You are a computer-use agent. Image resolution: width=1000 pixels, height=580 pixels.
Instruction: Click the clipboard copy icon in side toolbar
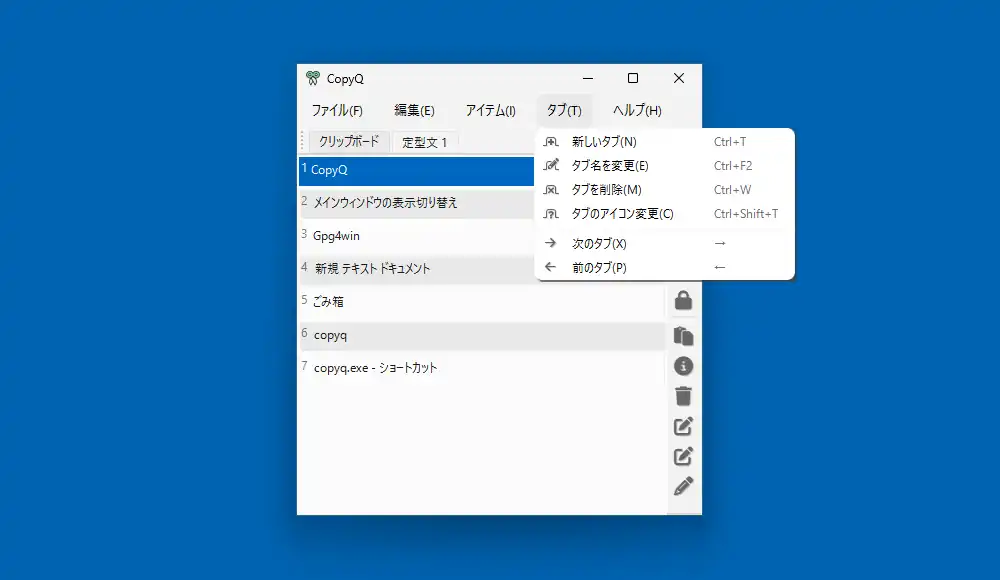tap(684, 336)
